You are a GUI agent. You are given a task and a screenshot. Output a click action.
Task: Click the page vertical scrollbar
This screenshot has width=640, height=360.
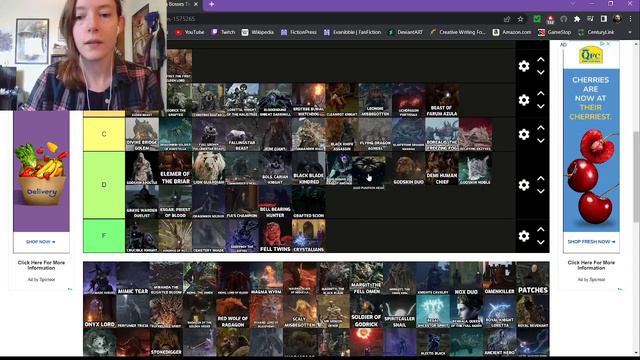click(x=636, y=178)
